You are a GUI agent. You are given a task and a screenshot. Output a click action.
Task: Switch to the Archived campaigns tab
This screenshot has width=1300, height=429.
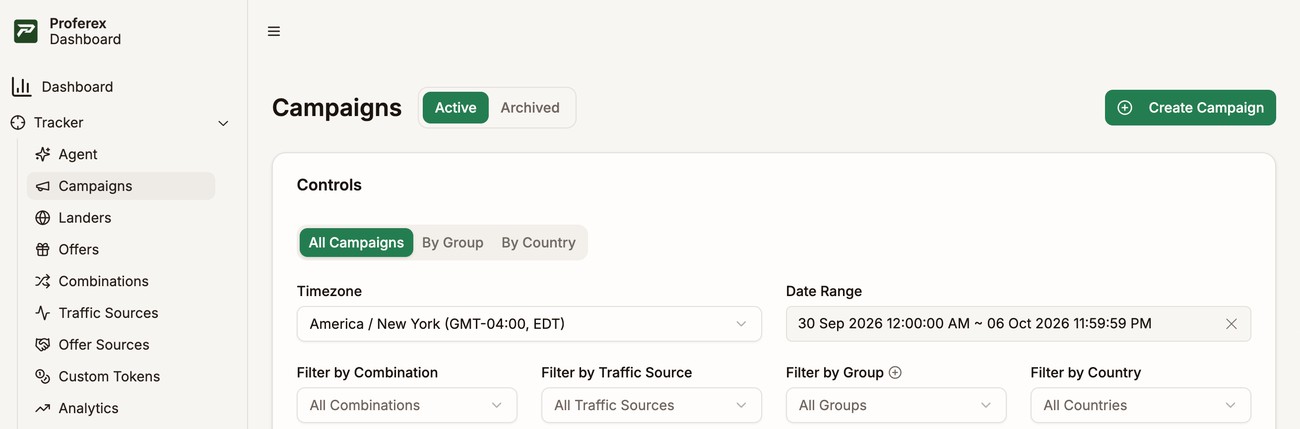pos(530,108)
